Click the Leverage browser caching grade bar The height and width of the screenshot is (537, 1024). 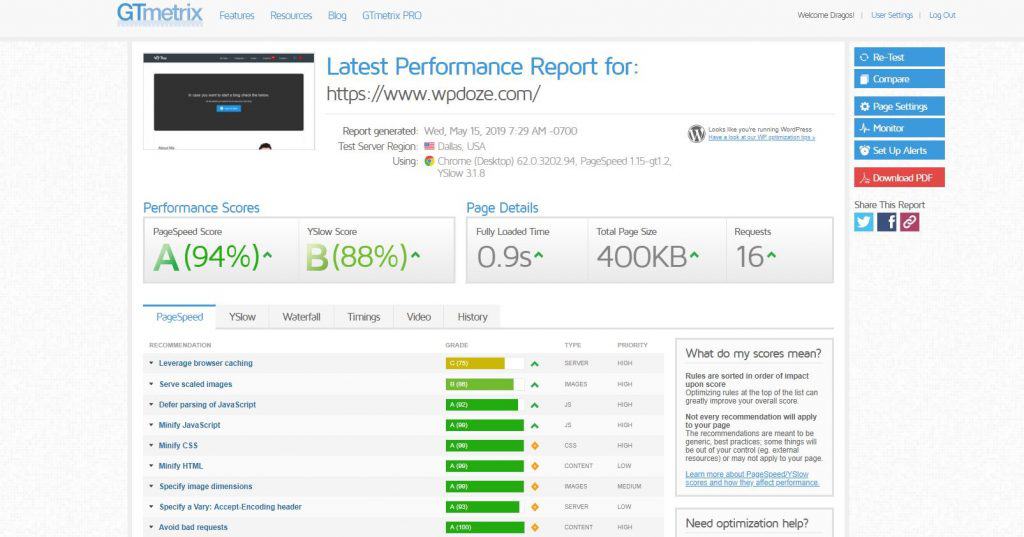tap(485, 363)
